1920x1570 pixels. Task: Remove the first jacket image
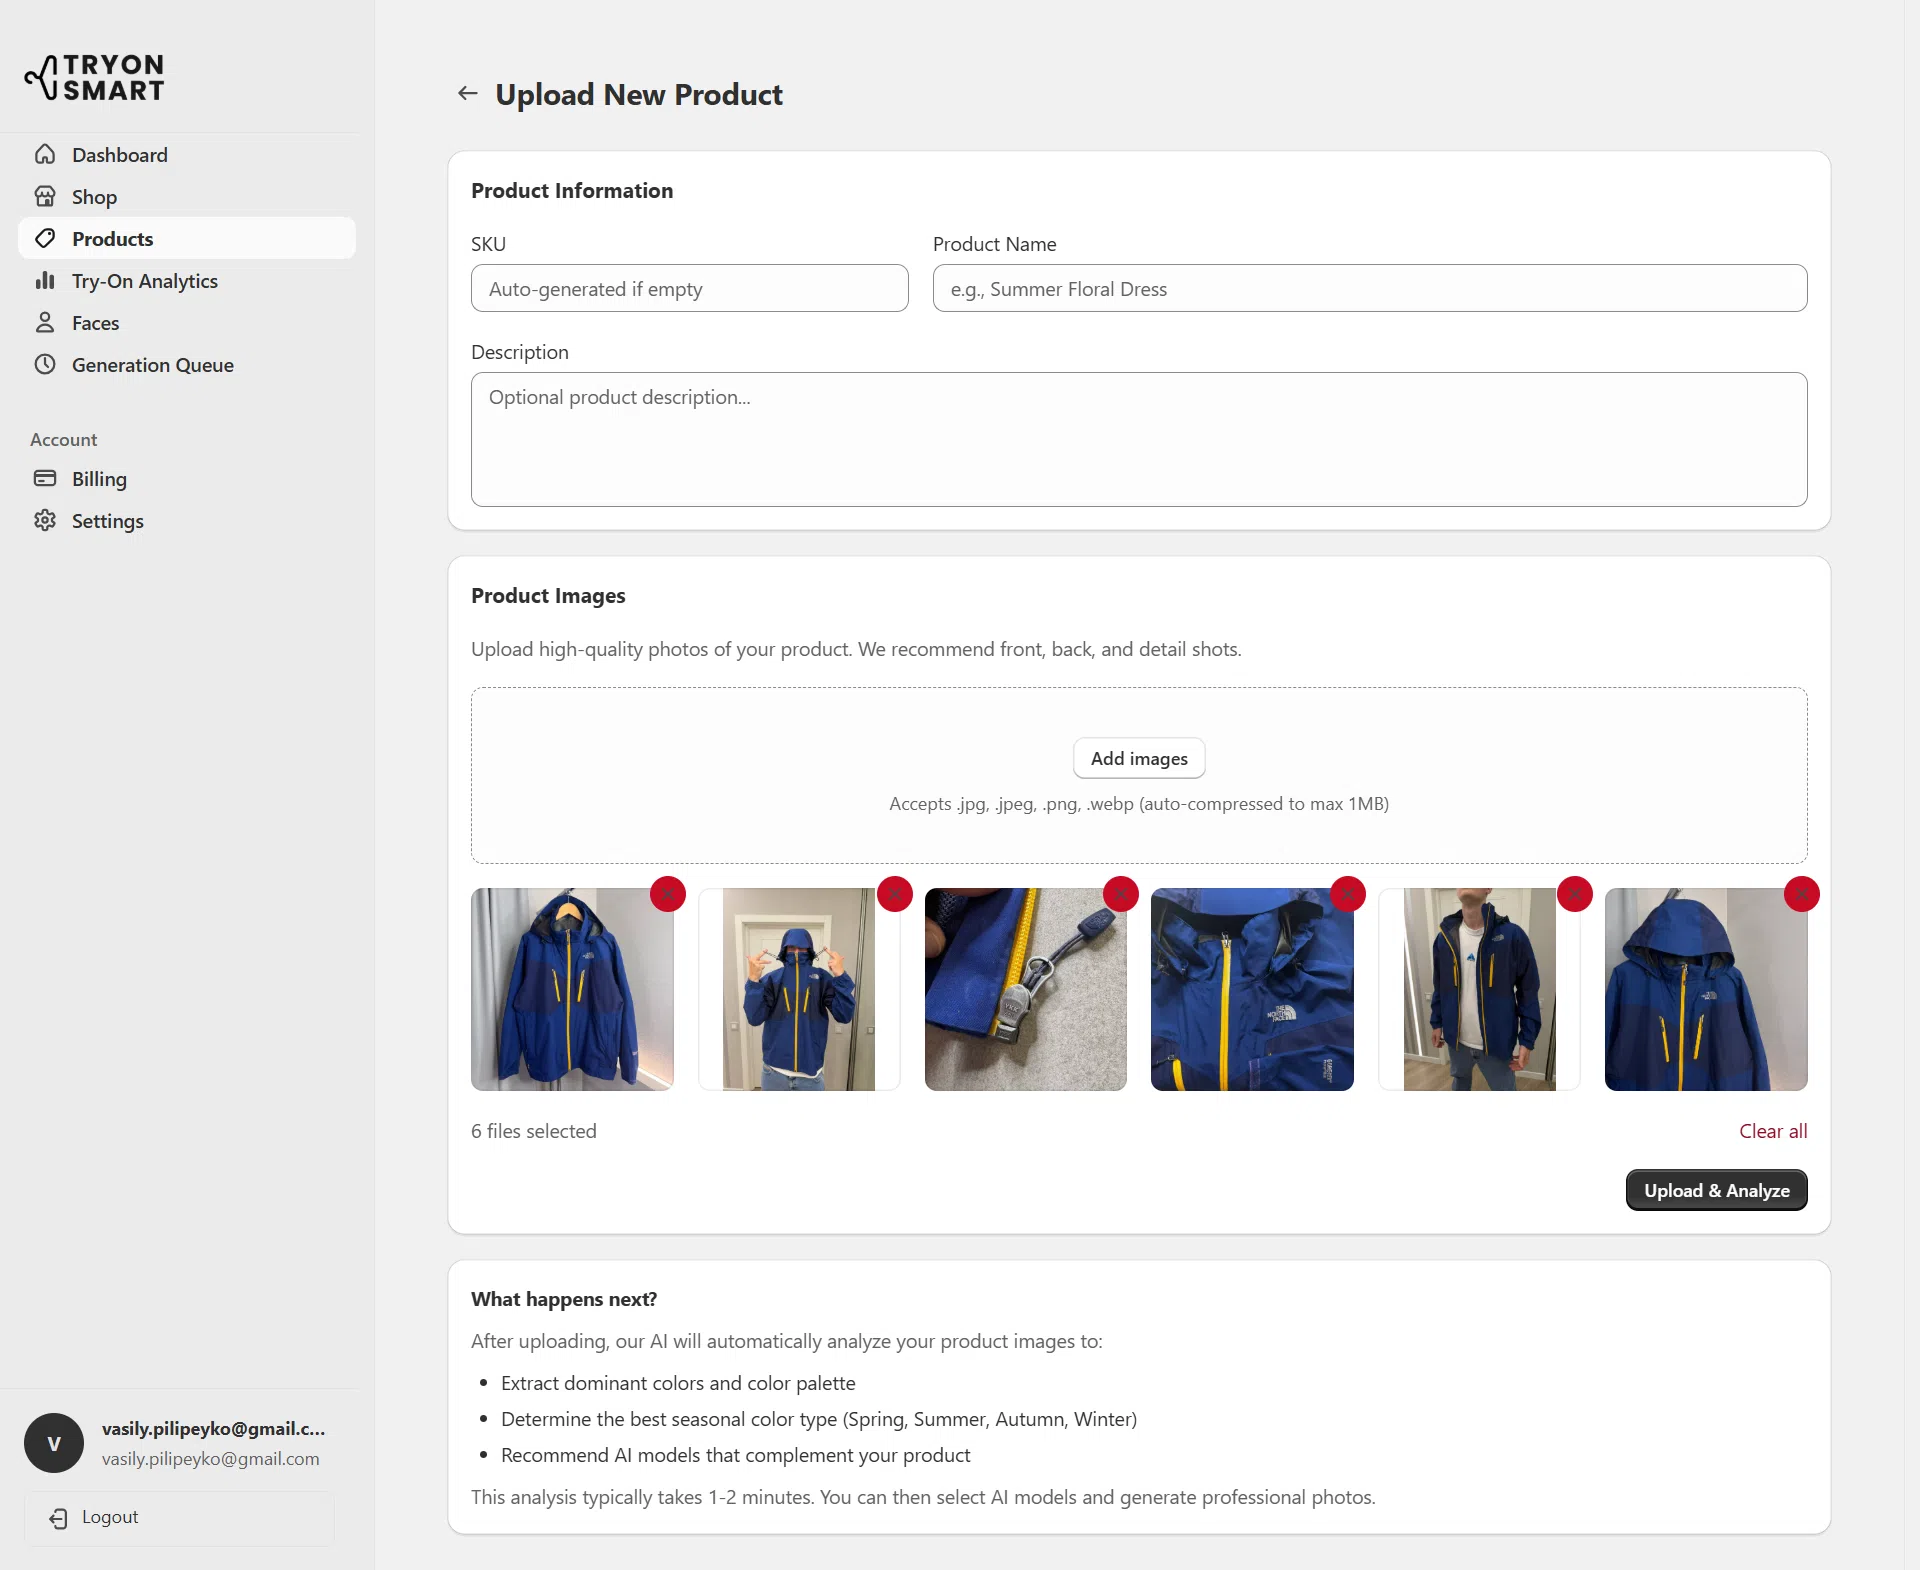pos(667,893)
